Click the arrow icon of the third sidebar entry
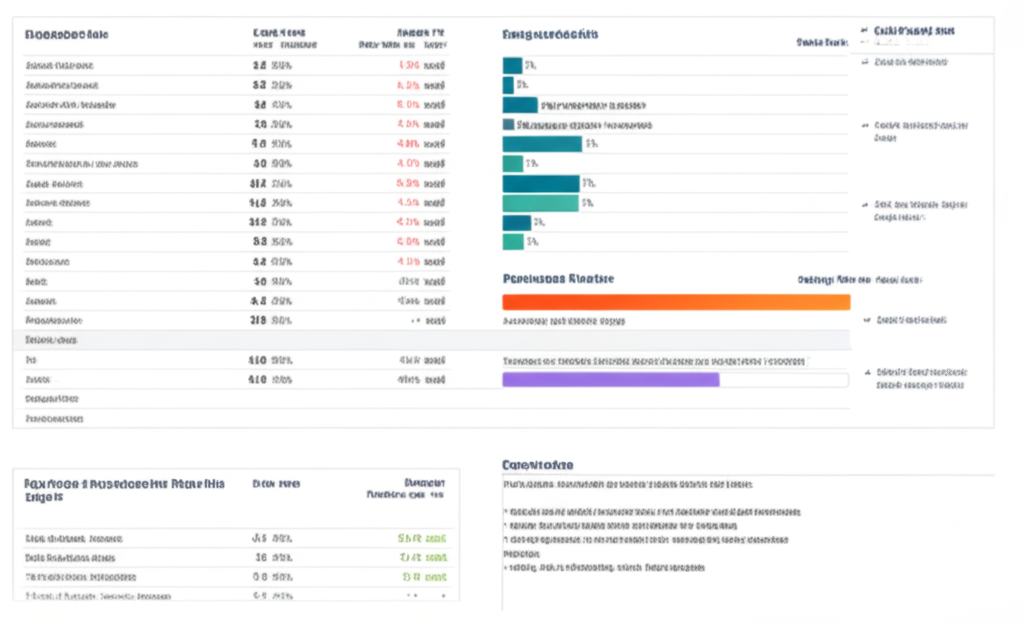 pos(864,126)
